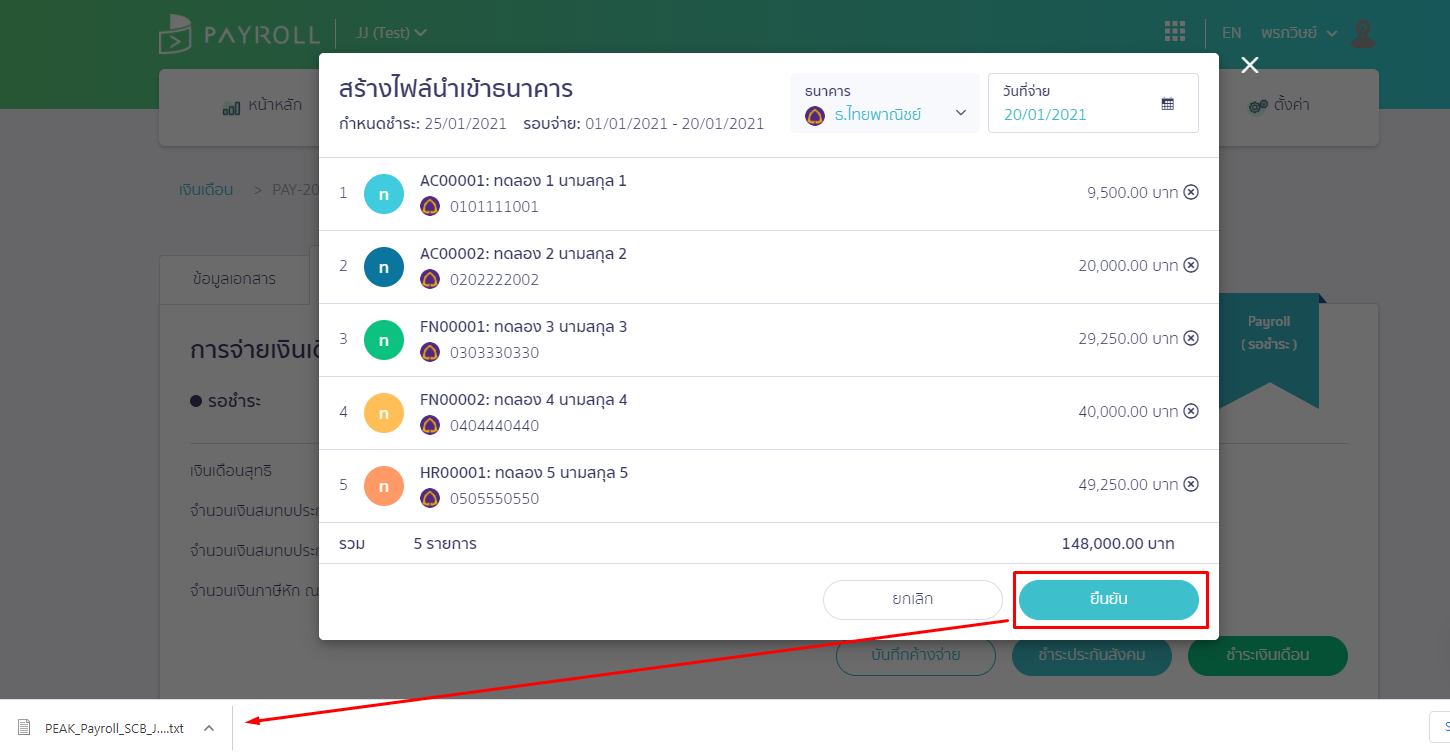Open download options for PEAK_Payroll_SCB file
This screenshot has height=754, width=1450.
click(209, 728)
